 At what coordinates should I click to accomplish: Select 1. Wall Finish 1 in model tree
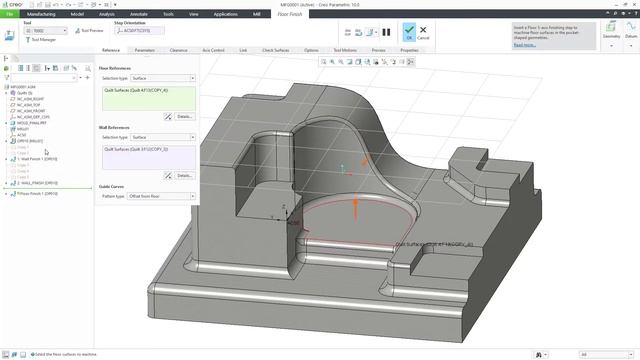click(x=37, y=159)
